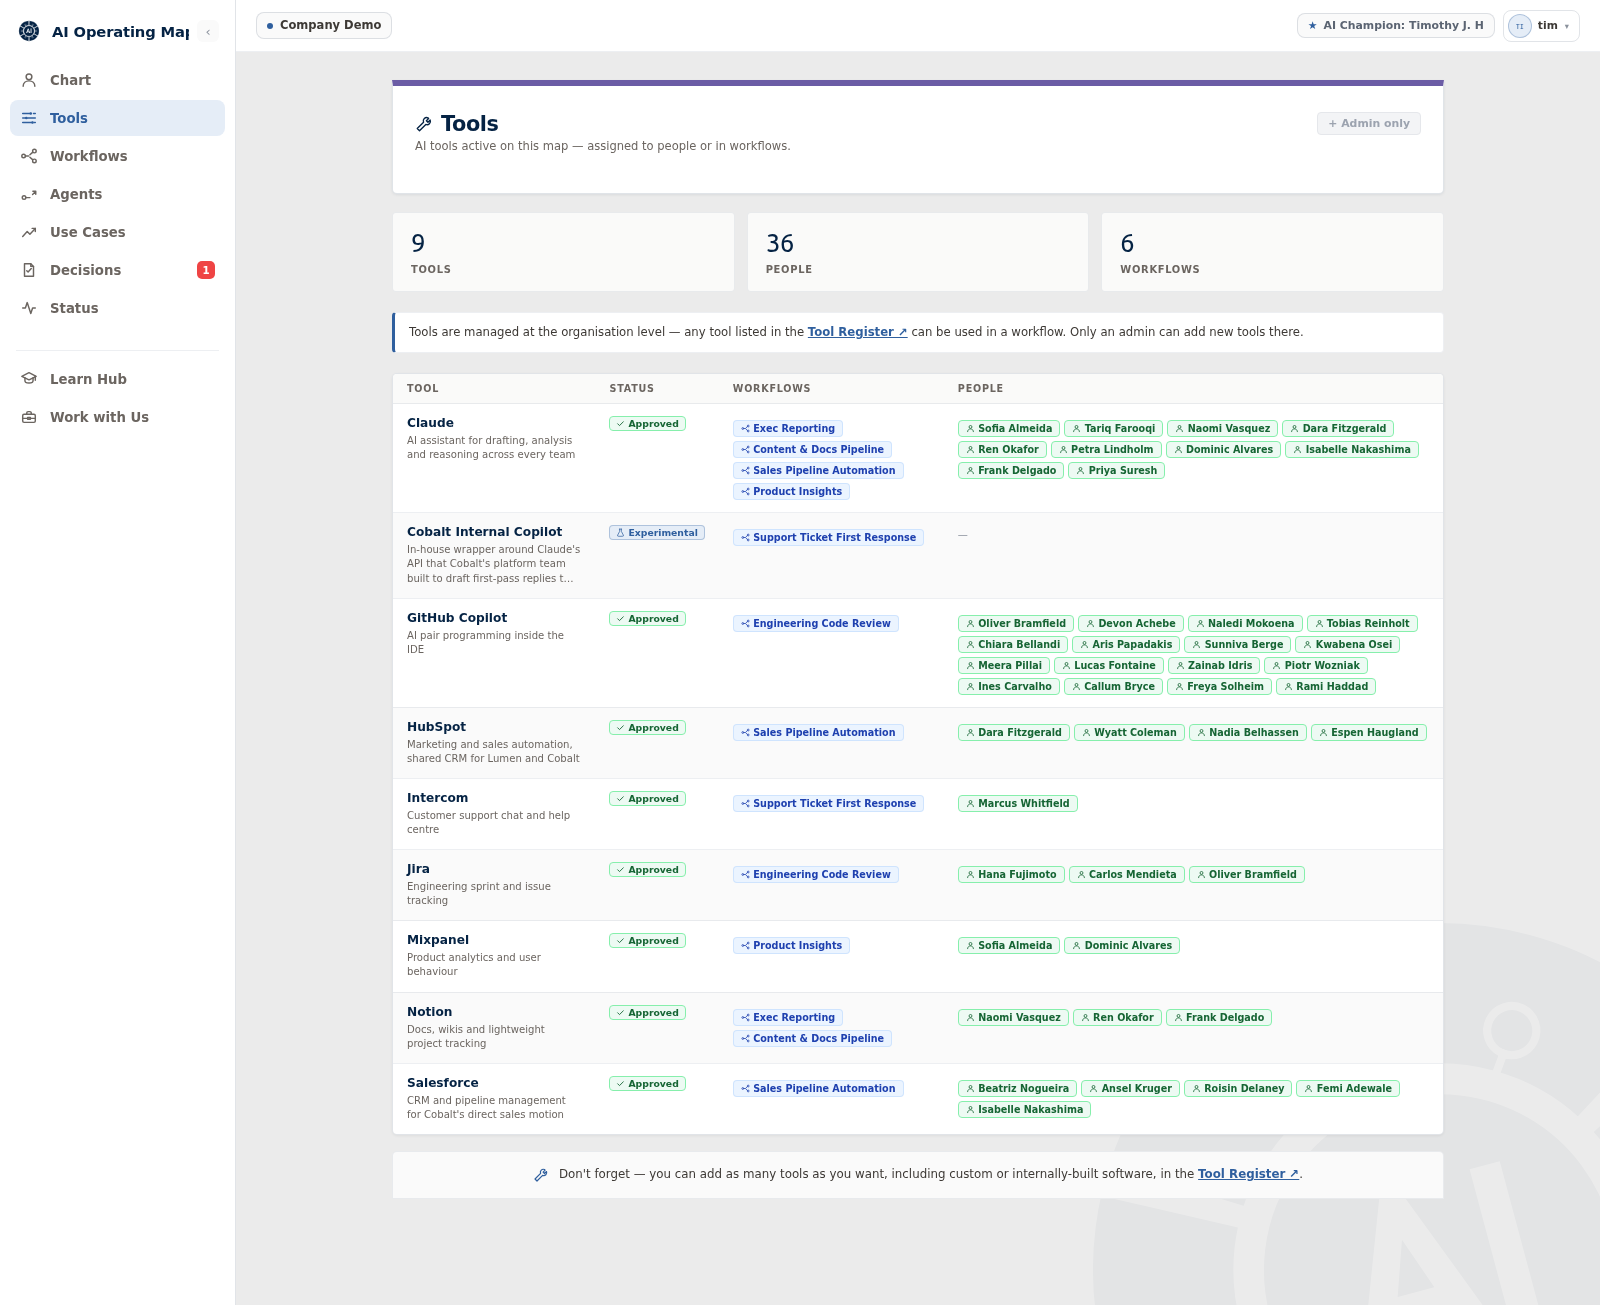Open the Tool Register link in info banner
This screenshot has height=1305, width=1600.
[x=857, y=332]
